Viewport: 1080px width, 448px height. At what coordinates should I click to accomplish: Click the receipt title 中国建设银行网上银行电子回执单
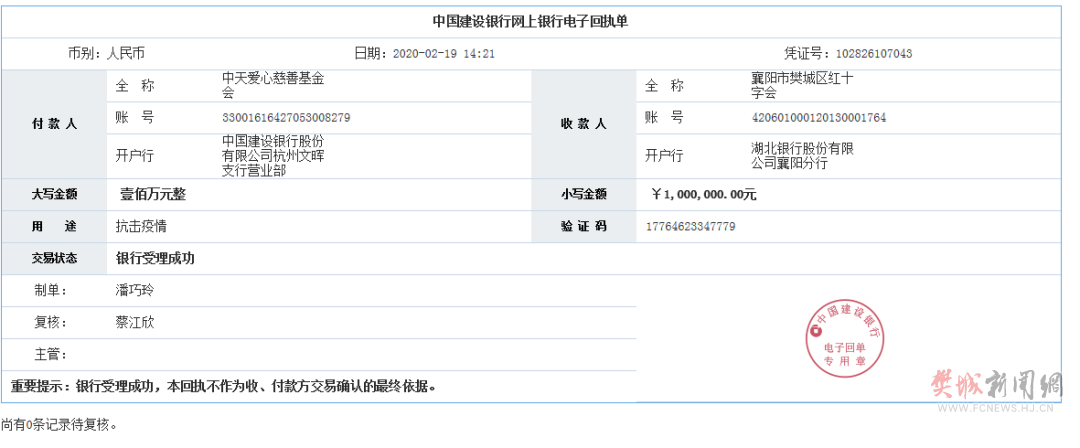[x=530, y=21]
